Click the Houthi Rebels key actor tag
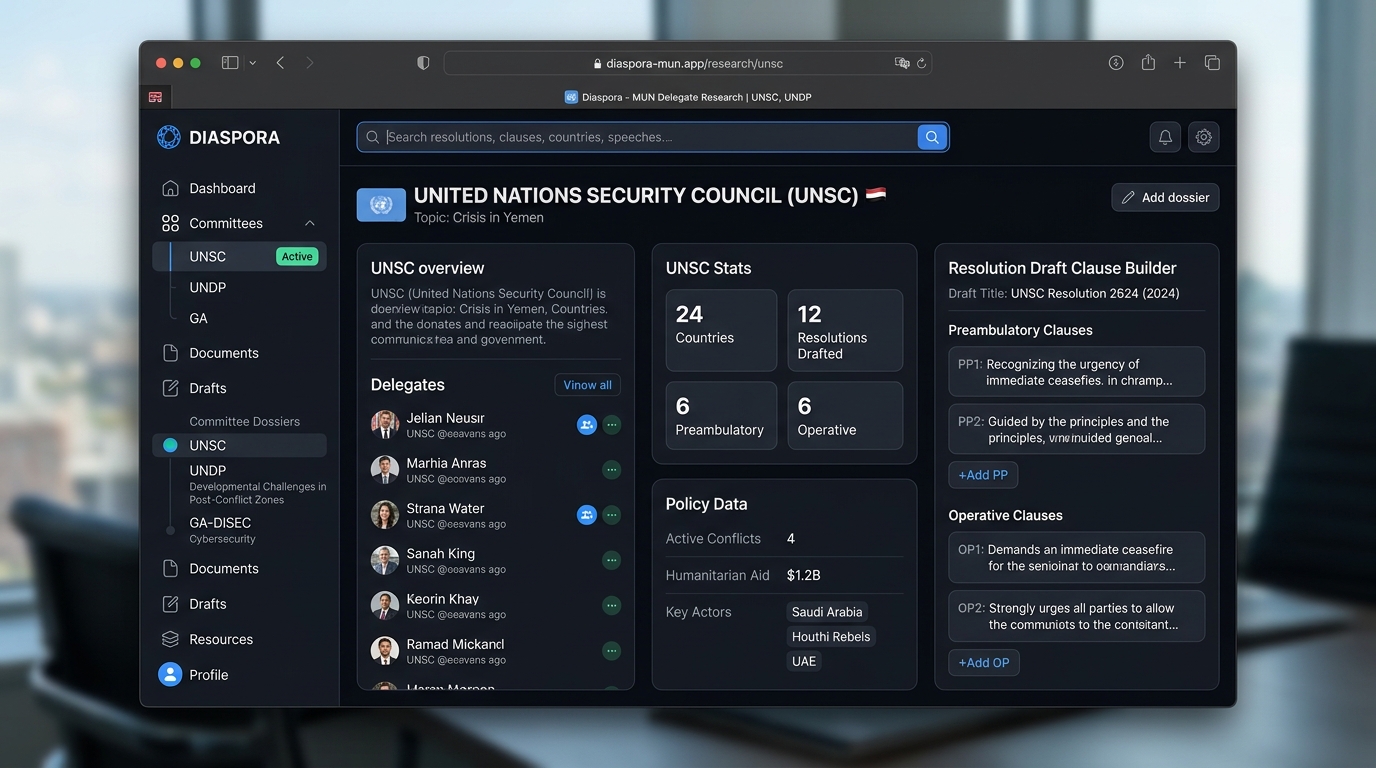Screen dimensions: 1376x768 pos(831,636)
